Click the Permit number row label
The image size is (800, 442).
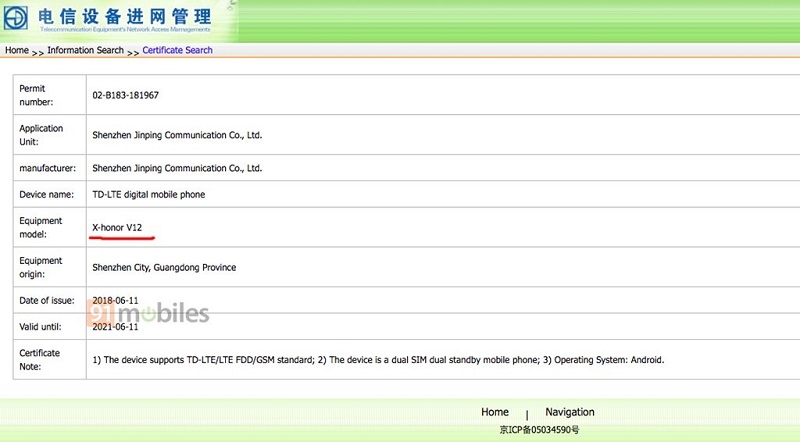click(x=36, y=95)
